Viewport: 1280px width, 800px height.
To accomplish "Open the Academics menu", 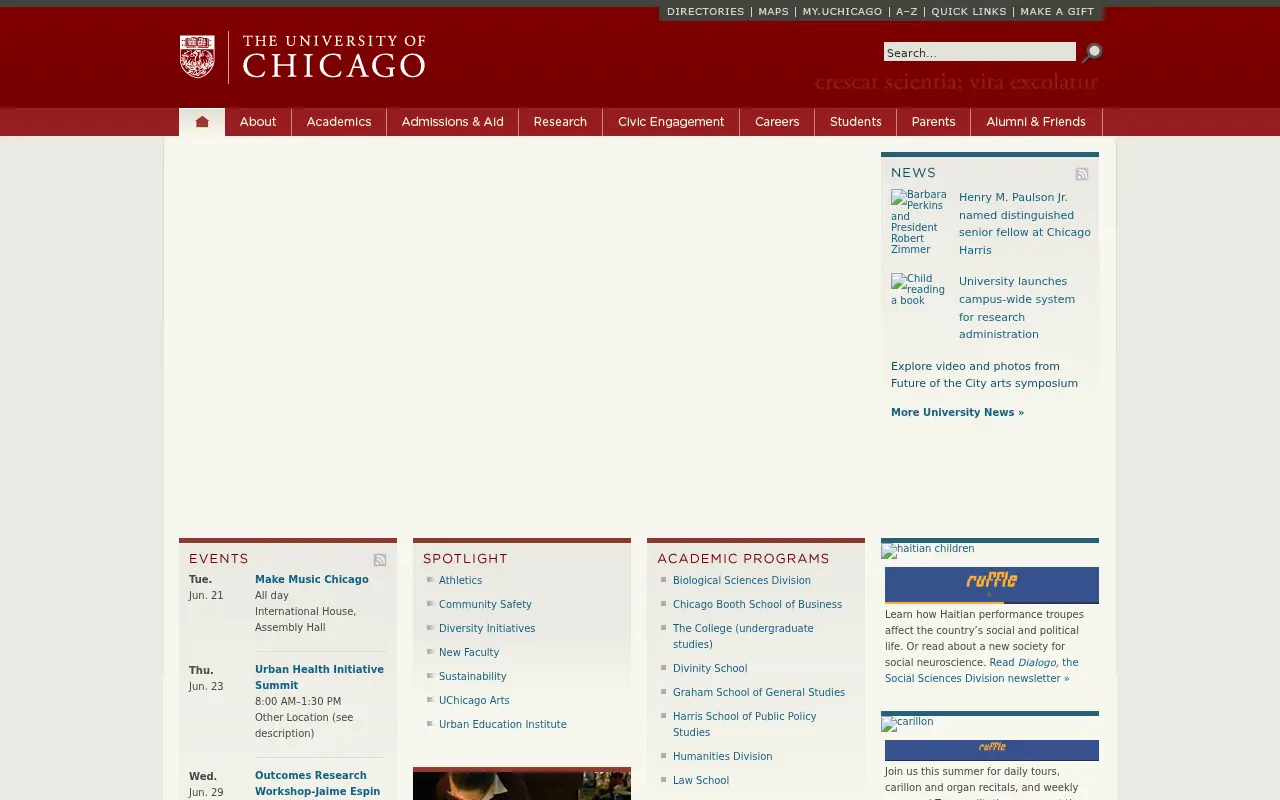I will coord(339,122).
